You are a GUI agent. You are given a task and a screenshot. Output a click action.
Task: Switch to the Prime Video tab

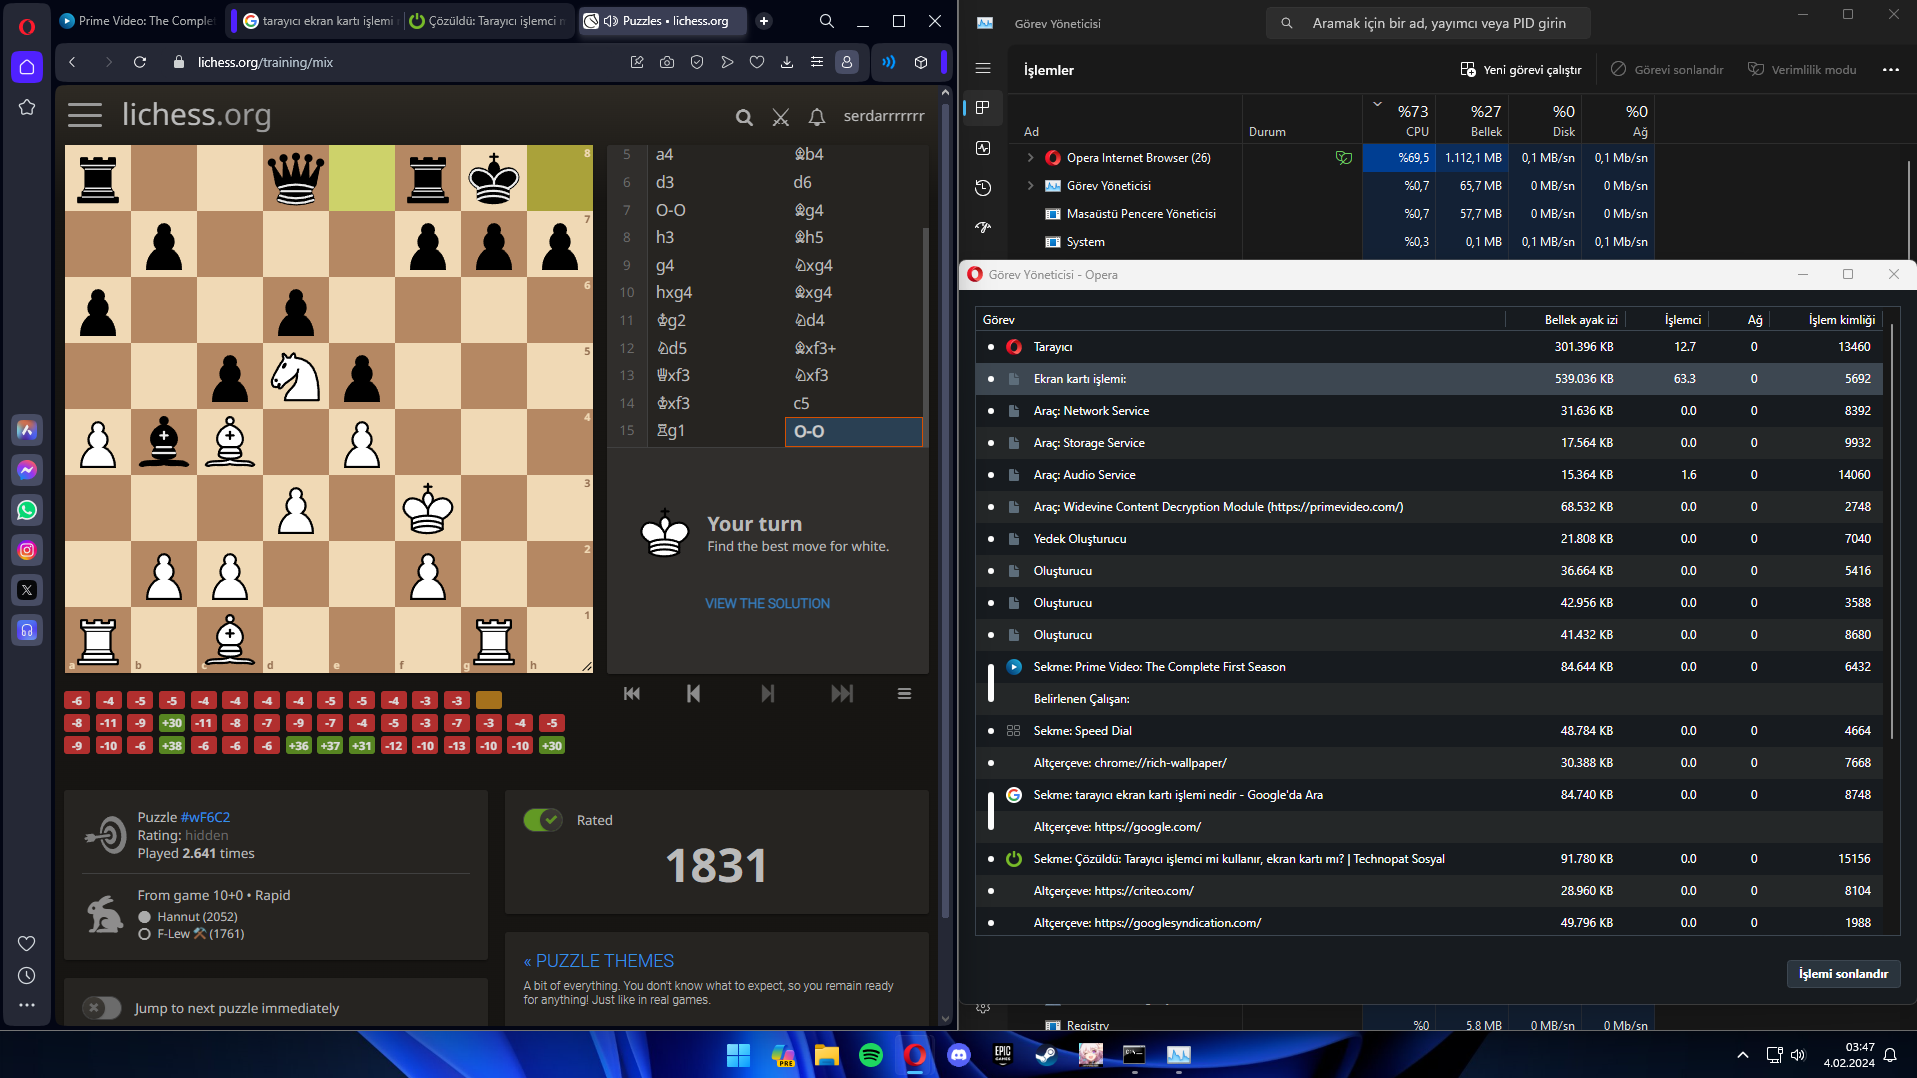click(138, 21)
